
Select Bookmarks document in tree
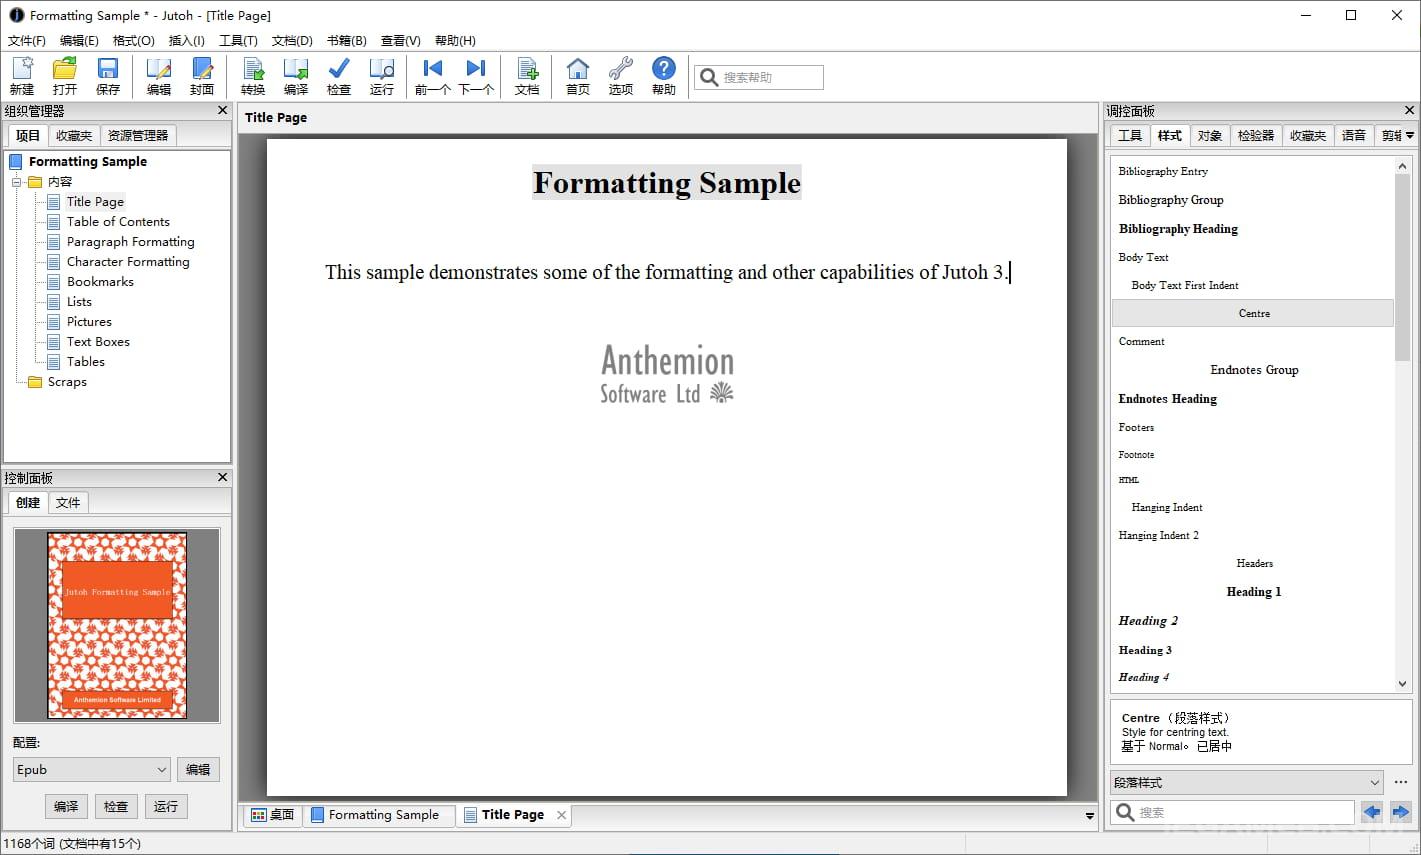click(100, 282)
